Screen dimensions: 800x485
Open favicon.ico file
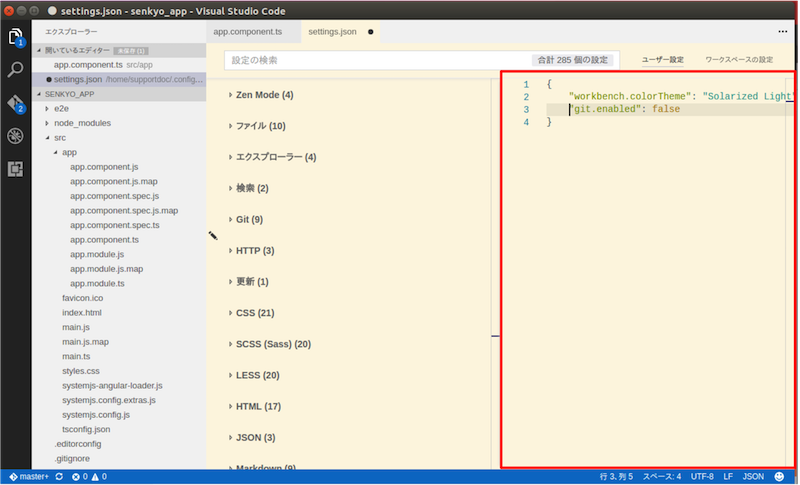tap(82, 298)
